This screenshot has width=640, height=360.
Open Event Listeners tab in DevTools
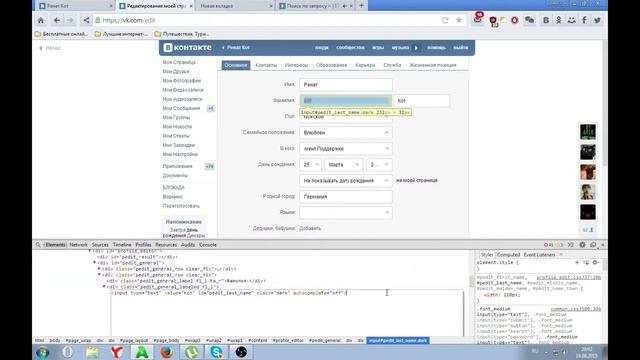539,255
